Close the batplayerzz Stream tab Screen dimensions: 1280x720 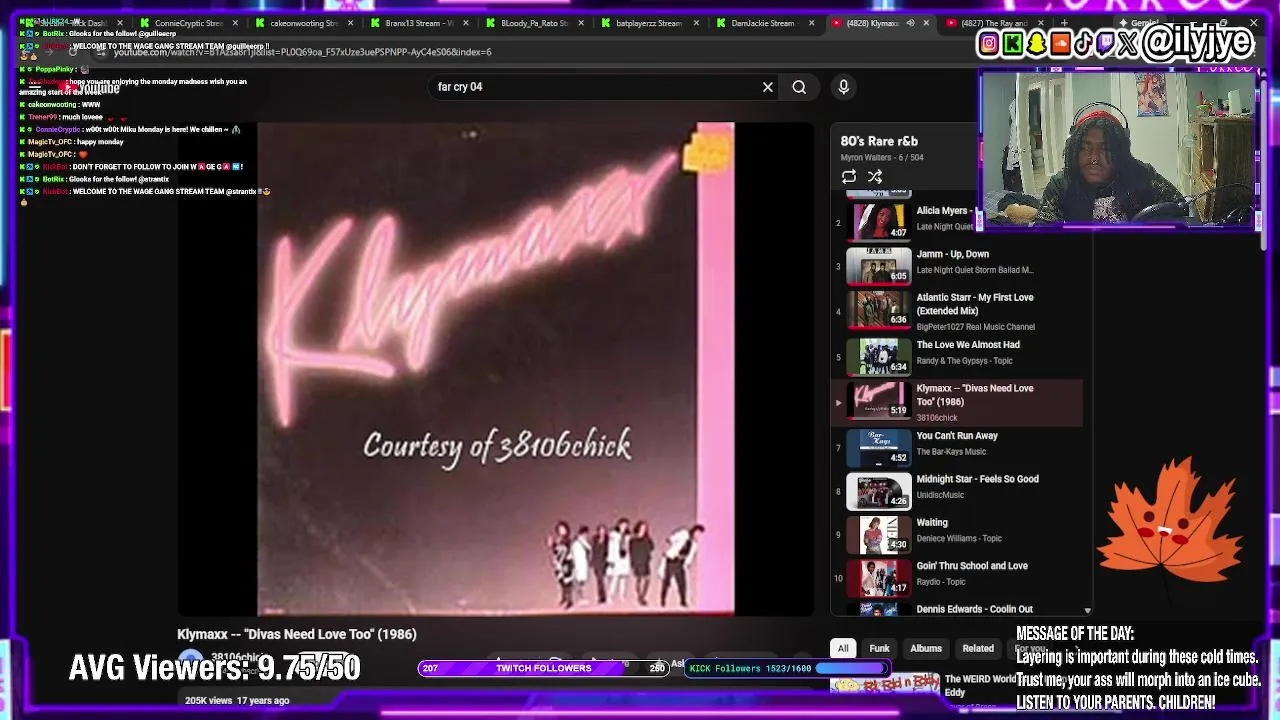click(x=695, y=23)
